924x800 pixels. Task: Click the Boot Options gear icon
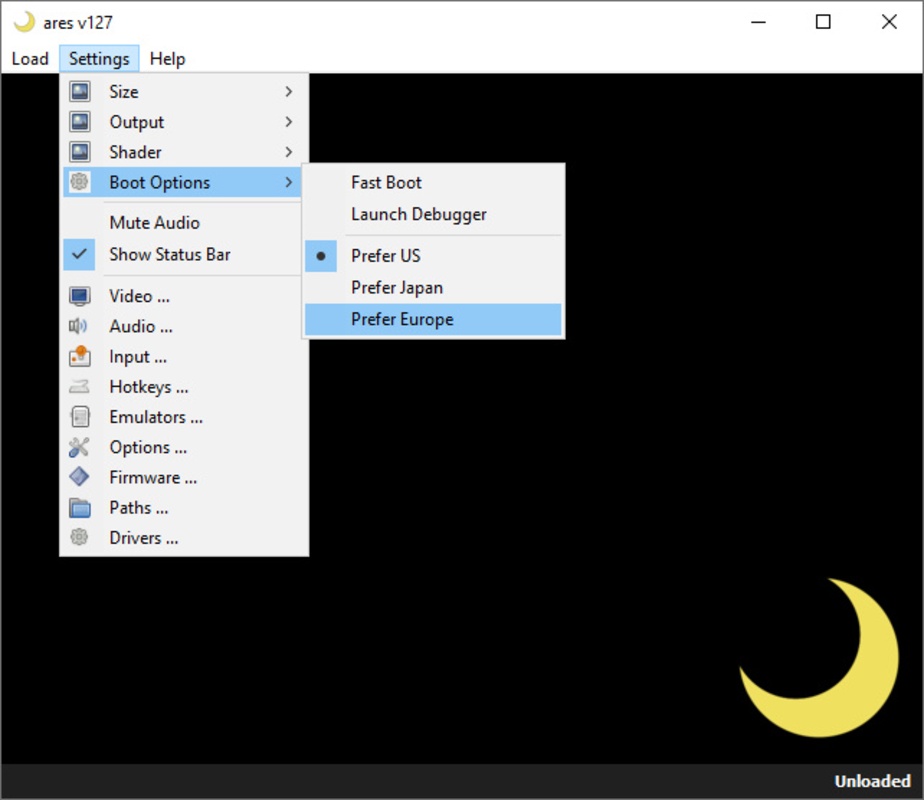[x=80, y=182]
